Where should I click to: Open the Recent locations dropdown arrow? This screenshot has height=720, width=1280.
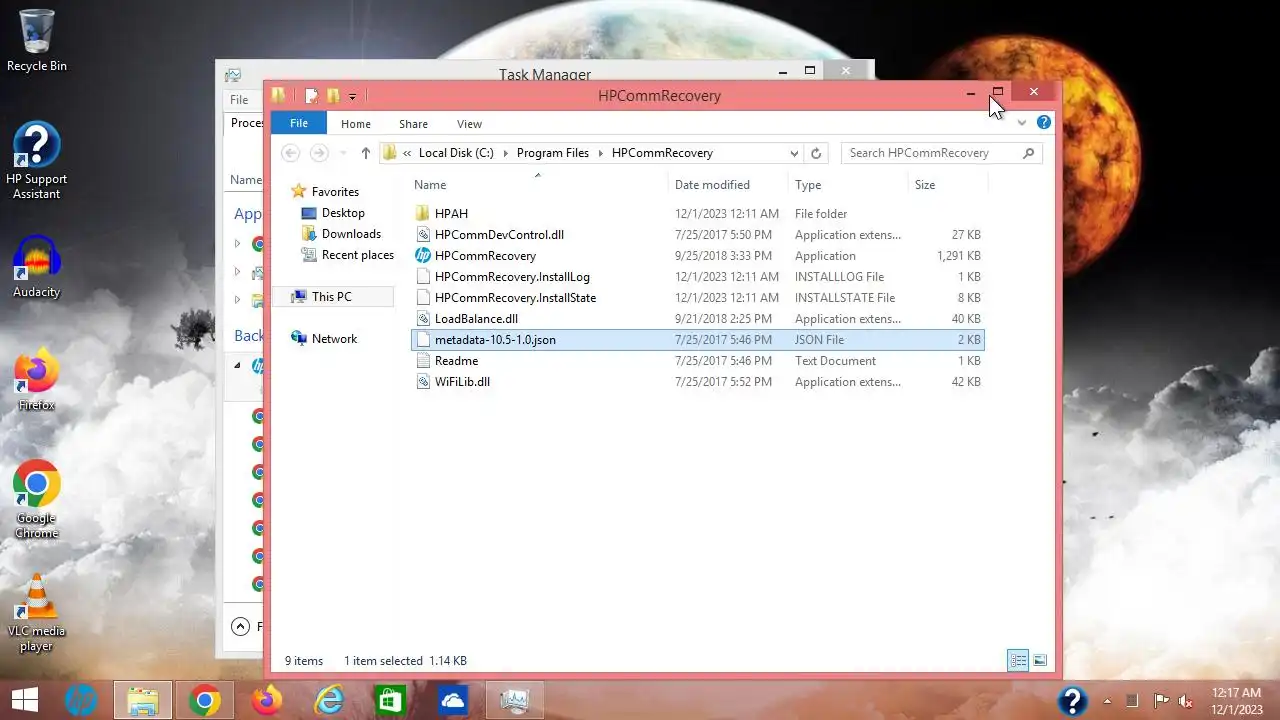[x=343, y=154]
